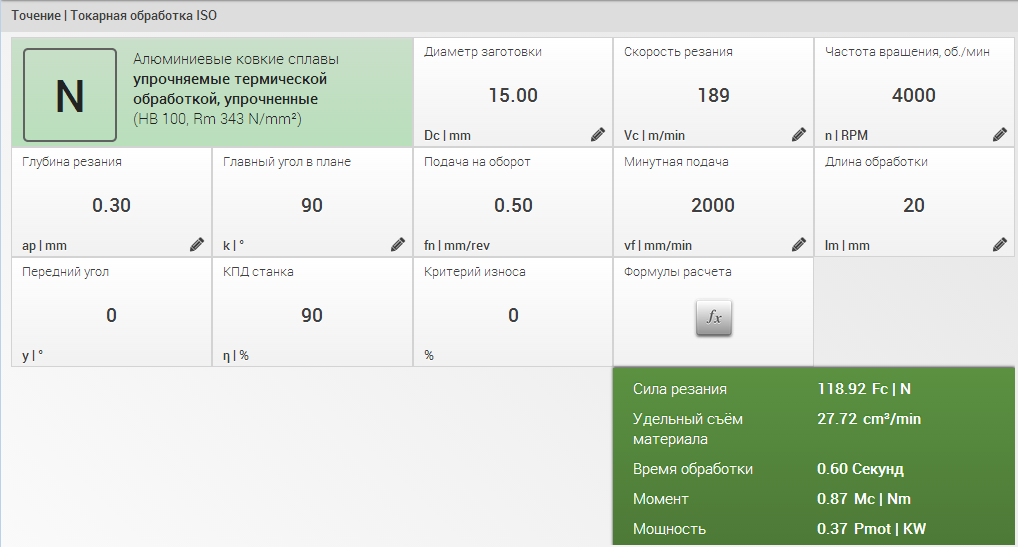Image resolution: width=1018 pixels, height=547 pixels.
Task: Click the Минутная подача value 2000
Action: (x=713, y=206)
